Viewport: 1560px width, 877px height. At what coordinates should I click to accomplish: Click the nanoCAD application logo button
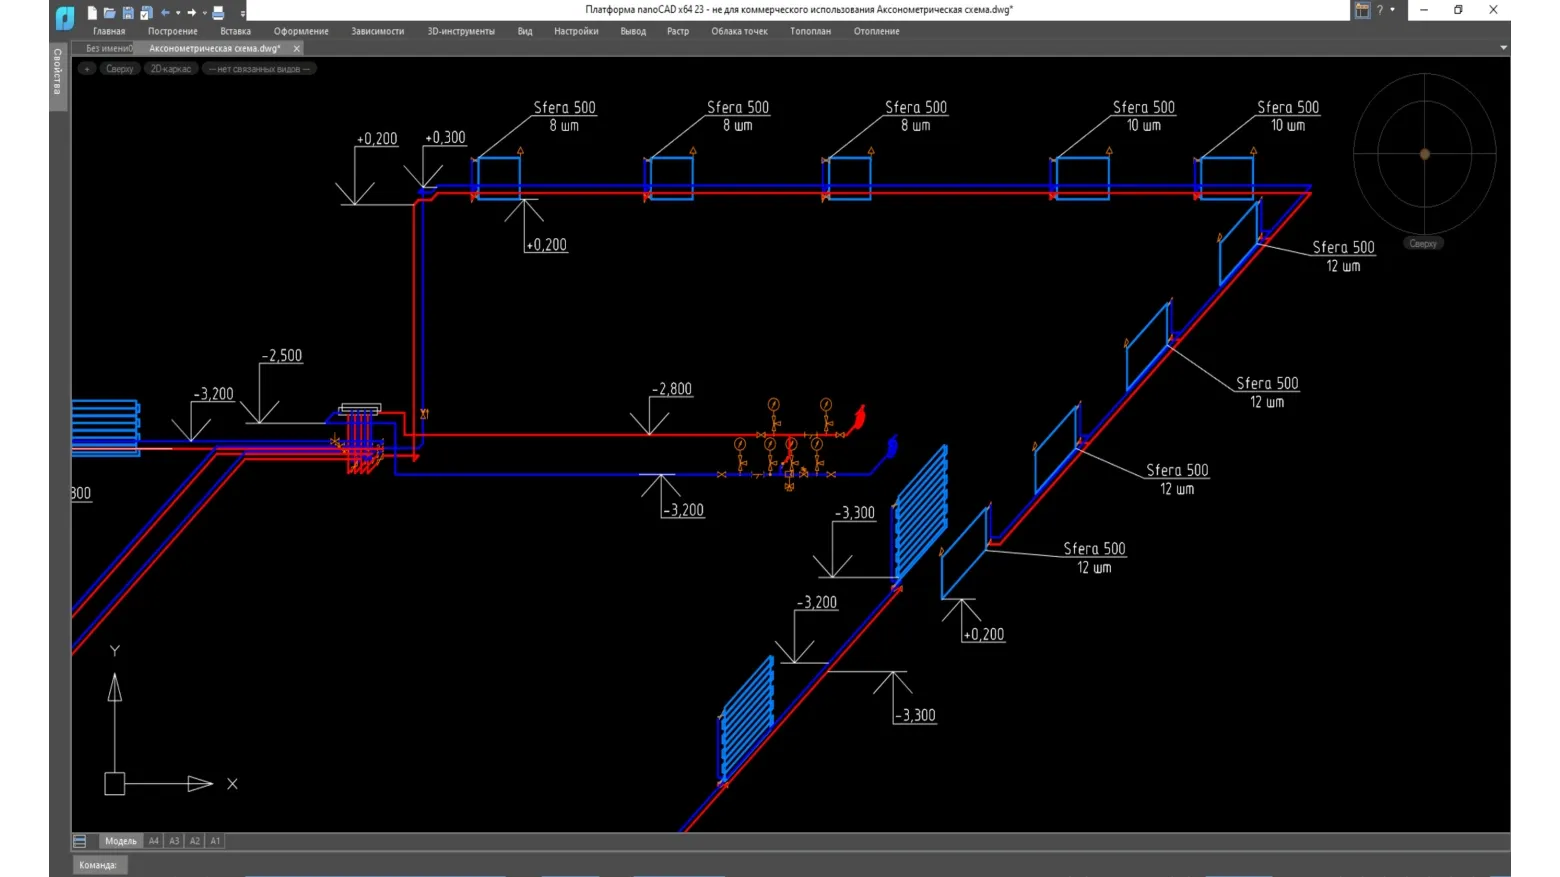coord(65,17)
